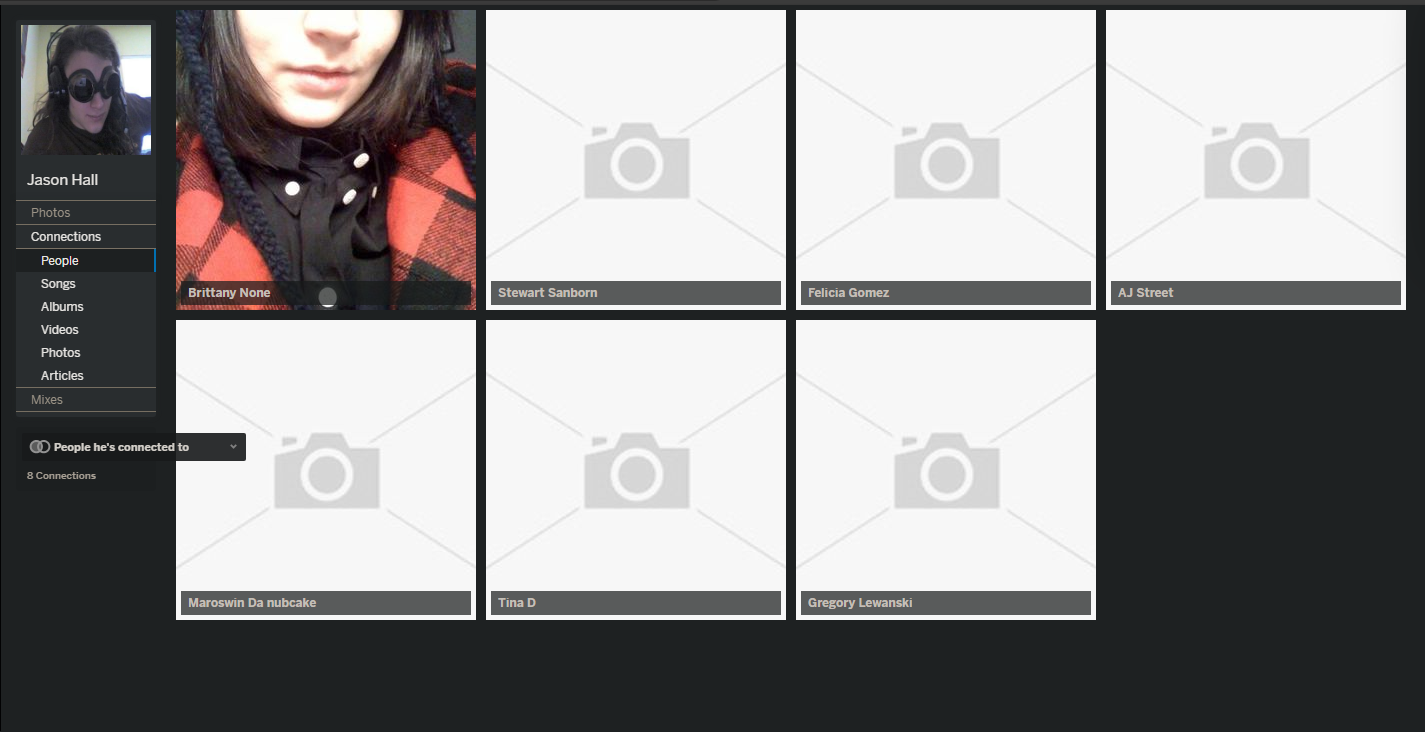Click the Felicia Gomez name label
Image resolution: width=1425 pixels, height=732 pixels.
pyautogui.click(x=849, y=293)
